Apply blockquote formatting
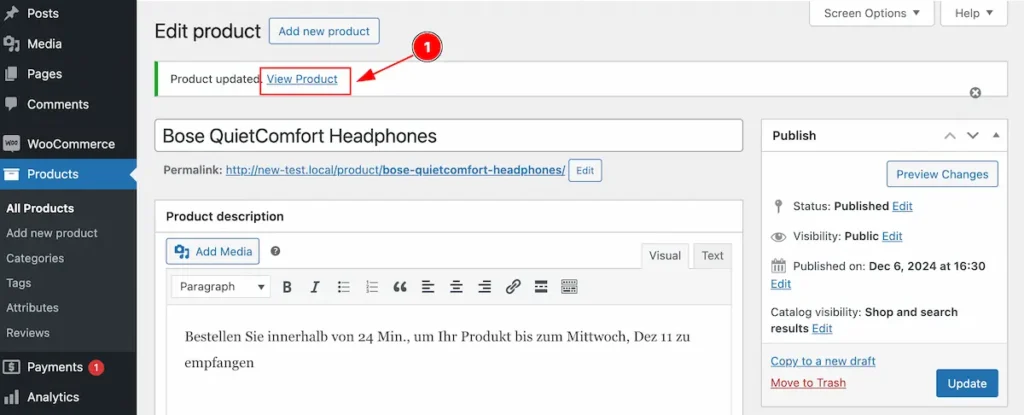Image resolution: width=1024 pixels, height=415 pixels. (x=400, y=287)
